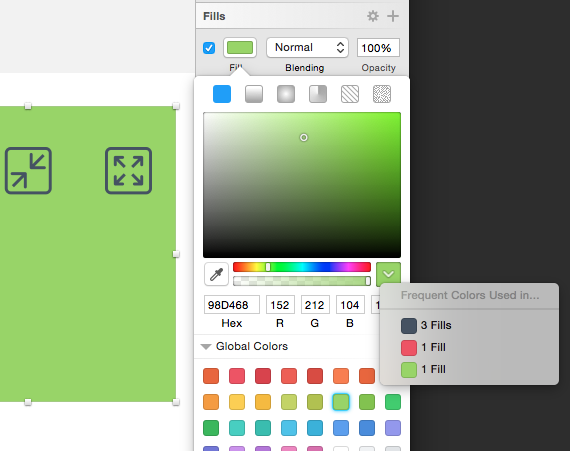Pick the turquoise swatch in third row

237,428
